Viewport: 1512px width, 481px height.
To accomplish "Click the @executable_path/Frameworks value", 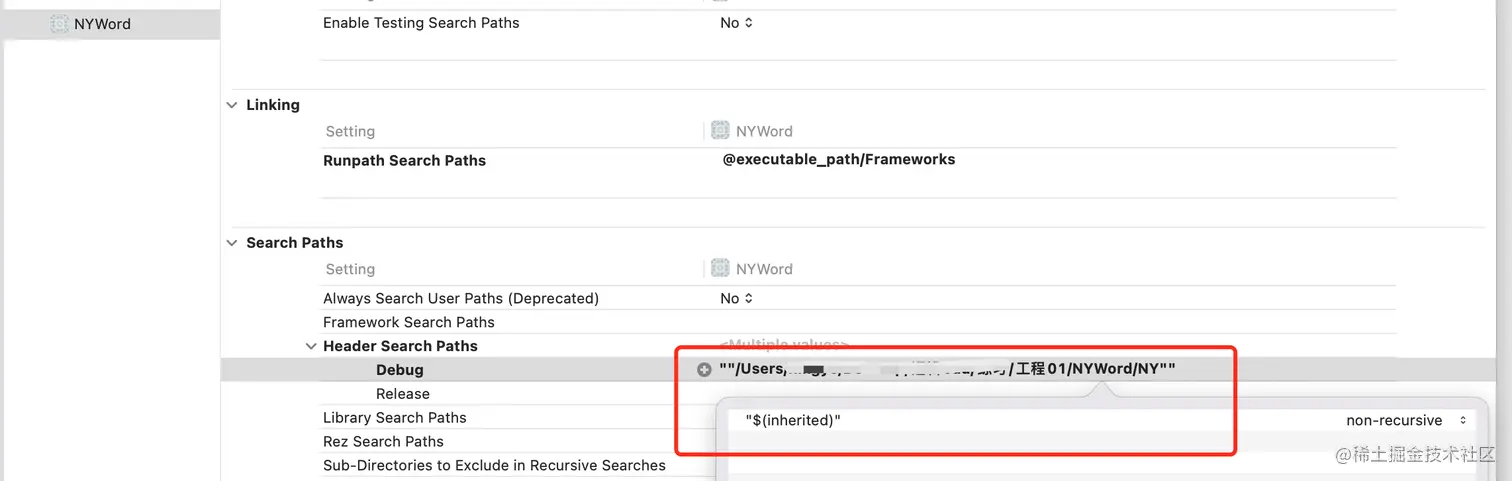I will [838, 160].
